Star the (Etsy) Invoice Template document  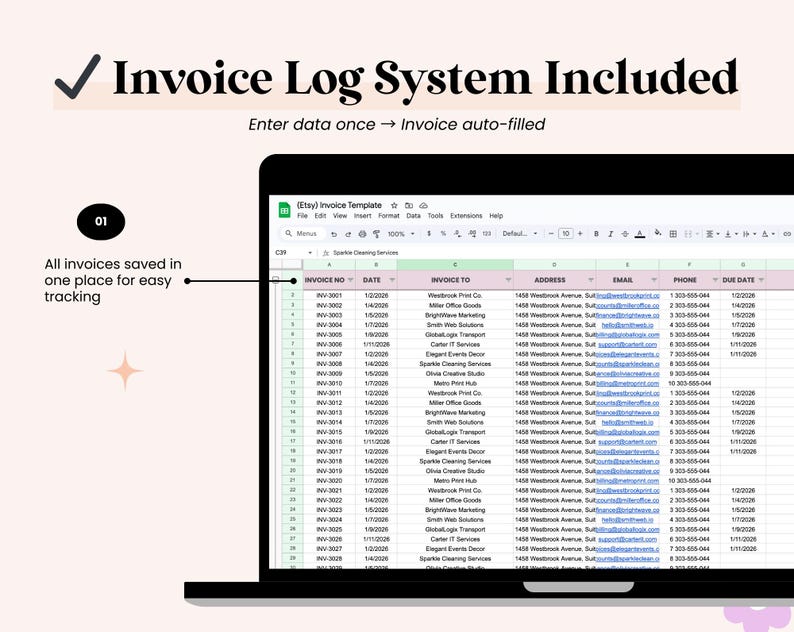[394, 205]
